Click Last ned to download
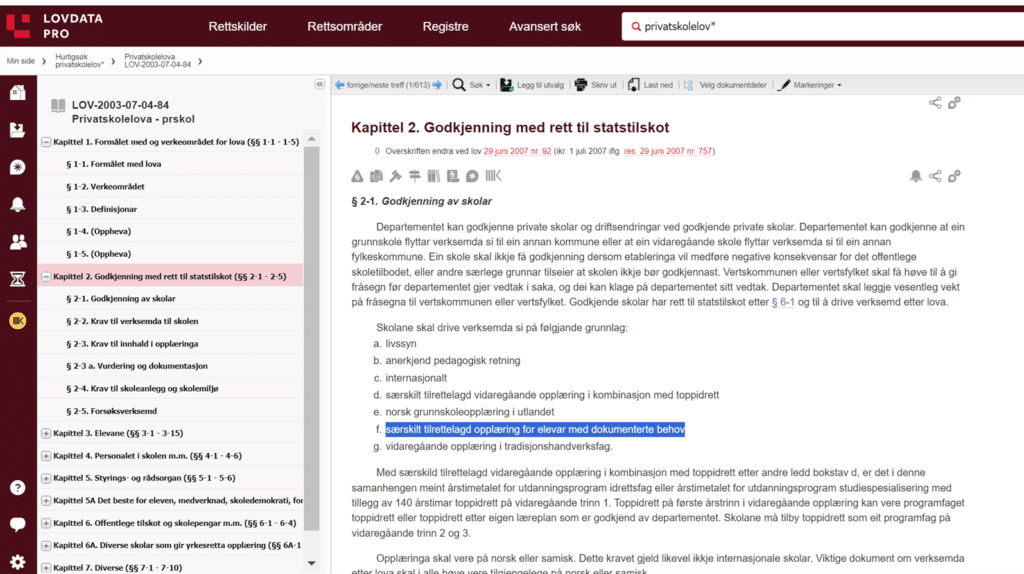 click(650, 85)
